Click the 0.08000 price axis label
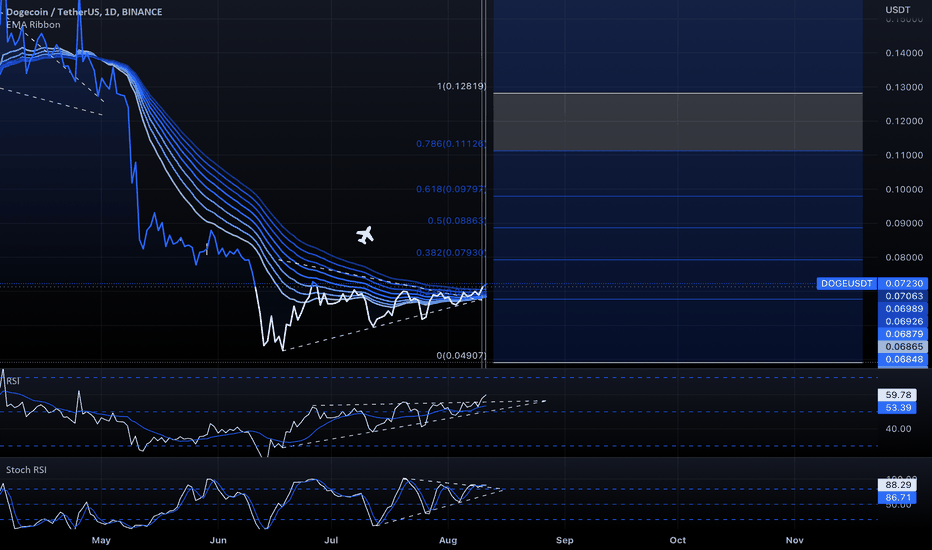The image size is (932, 550). coord(904,258)
